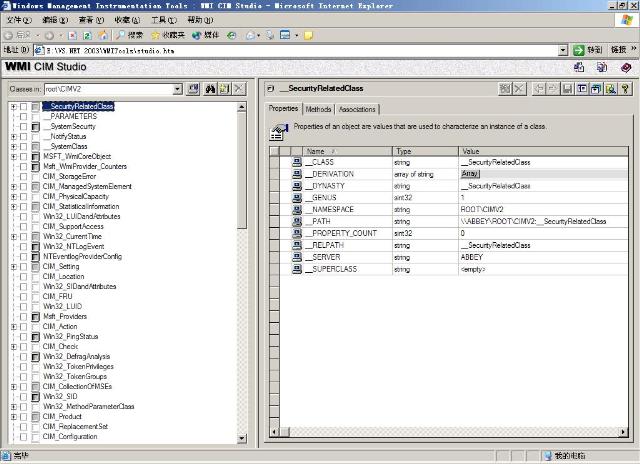Click the IE history icon
This screenshot has height=464, width=640.
[x=232, y=36]
